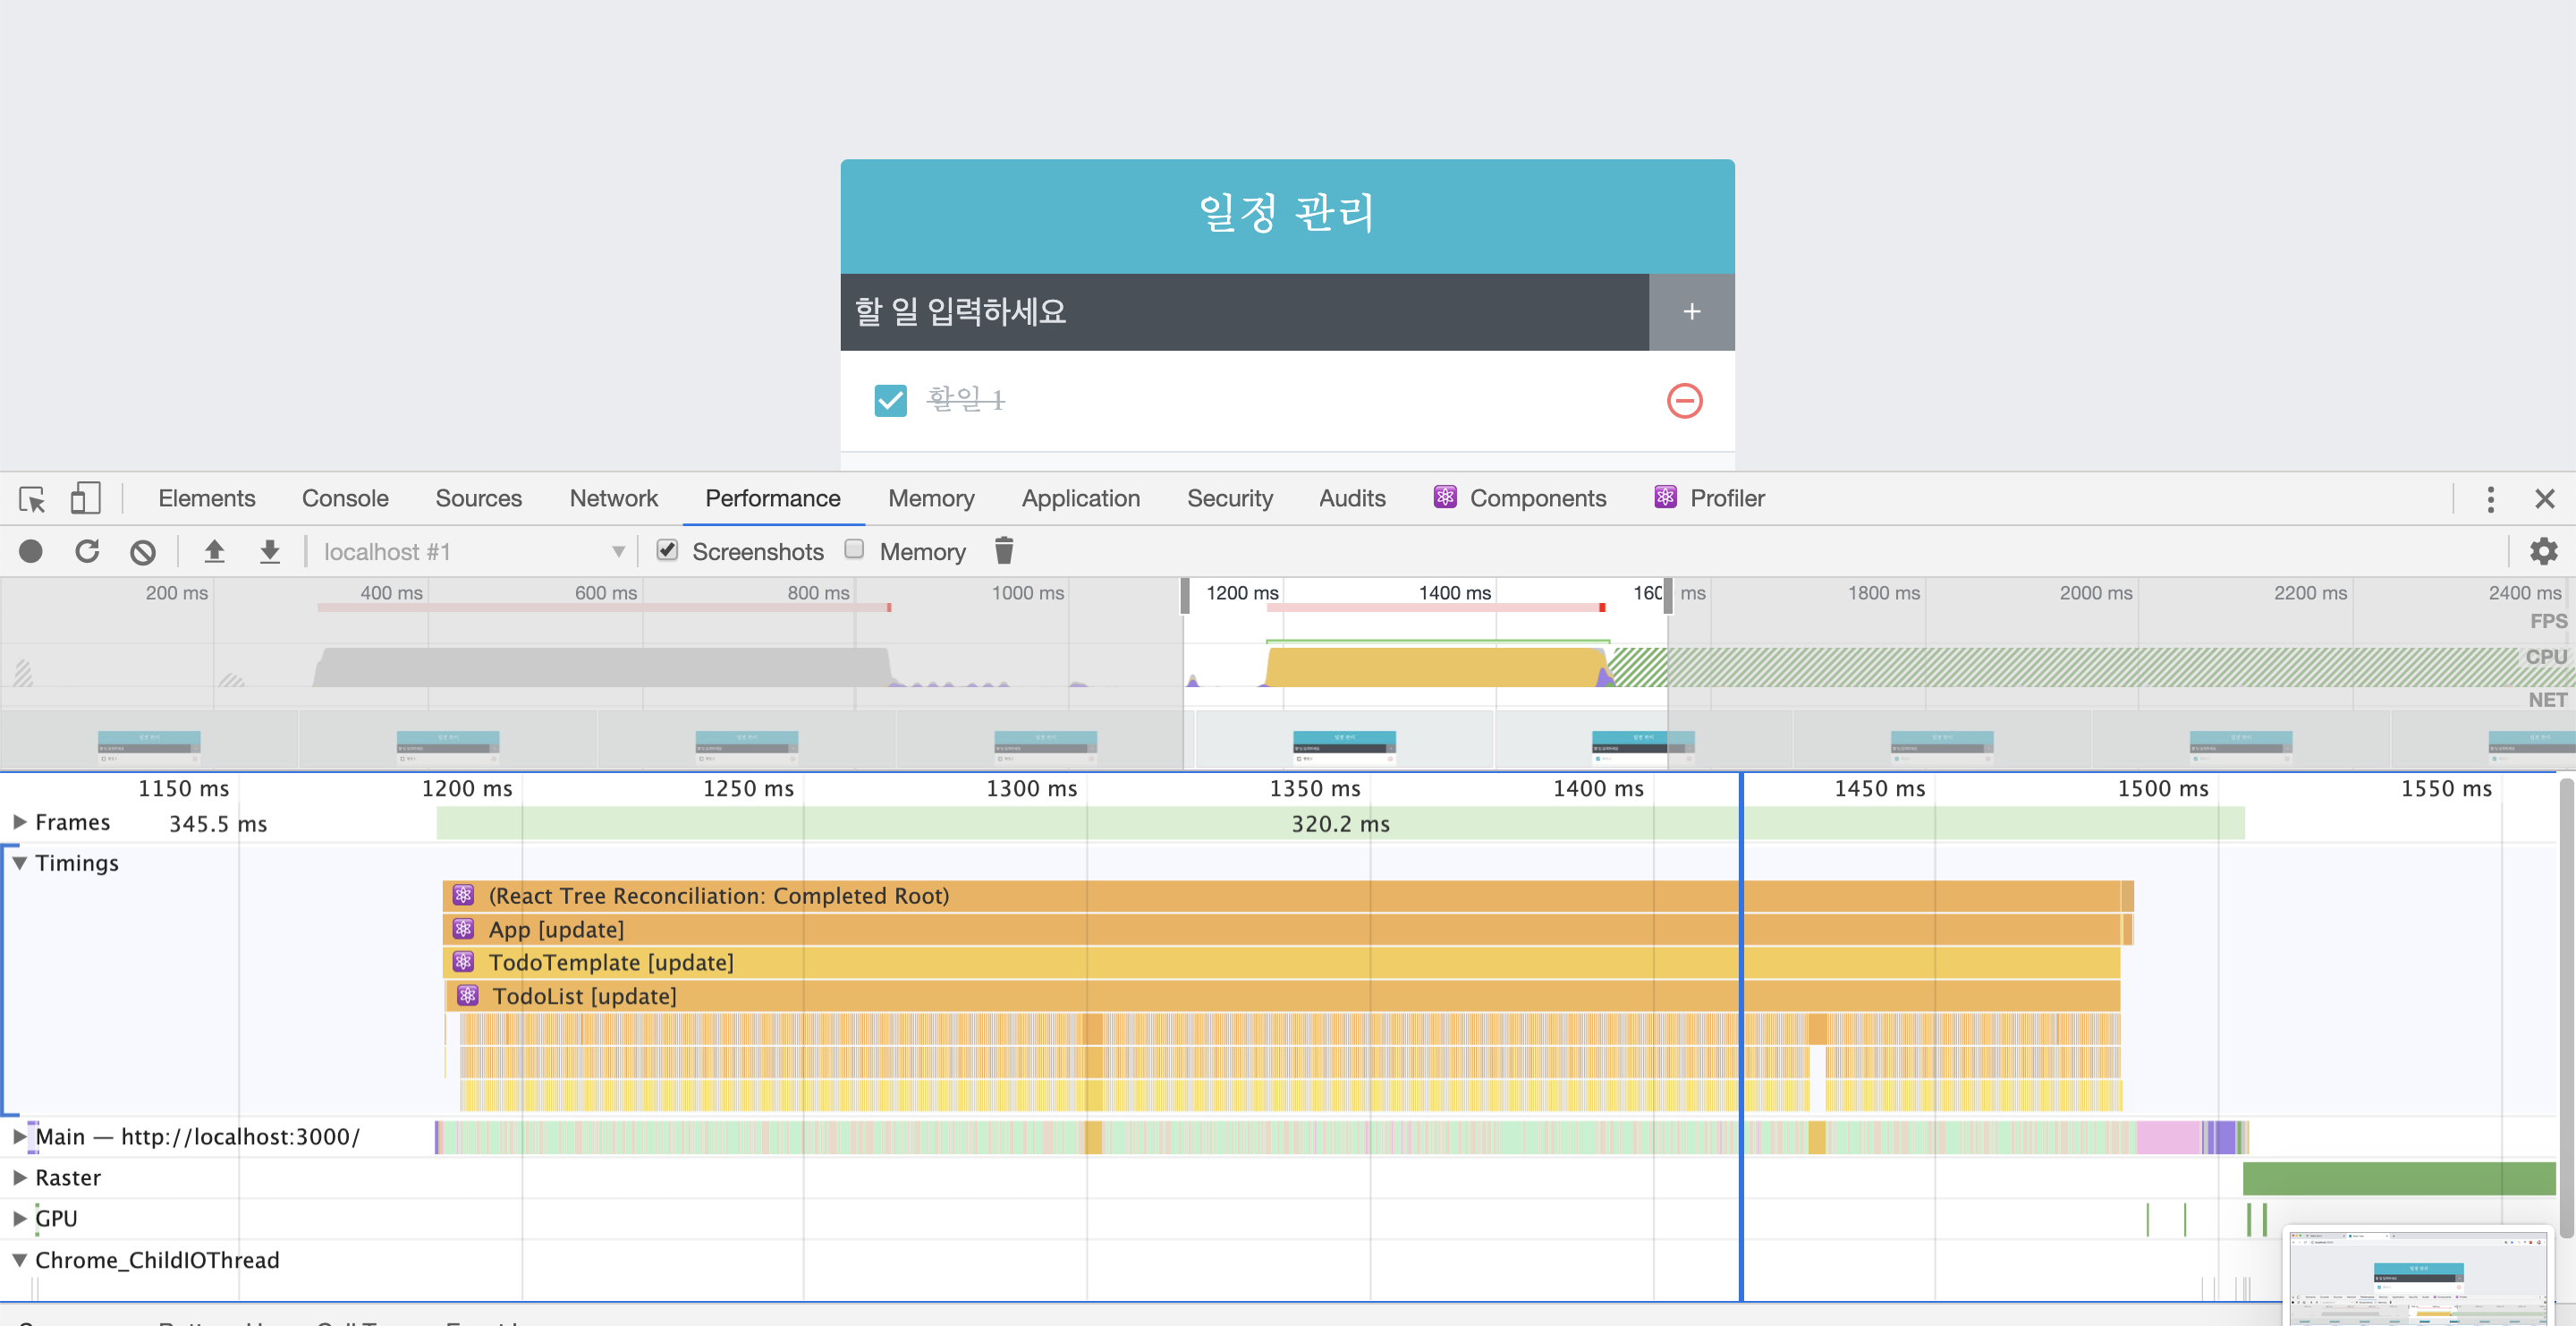Activate the inspect element picker

pos(32,498)
